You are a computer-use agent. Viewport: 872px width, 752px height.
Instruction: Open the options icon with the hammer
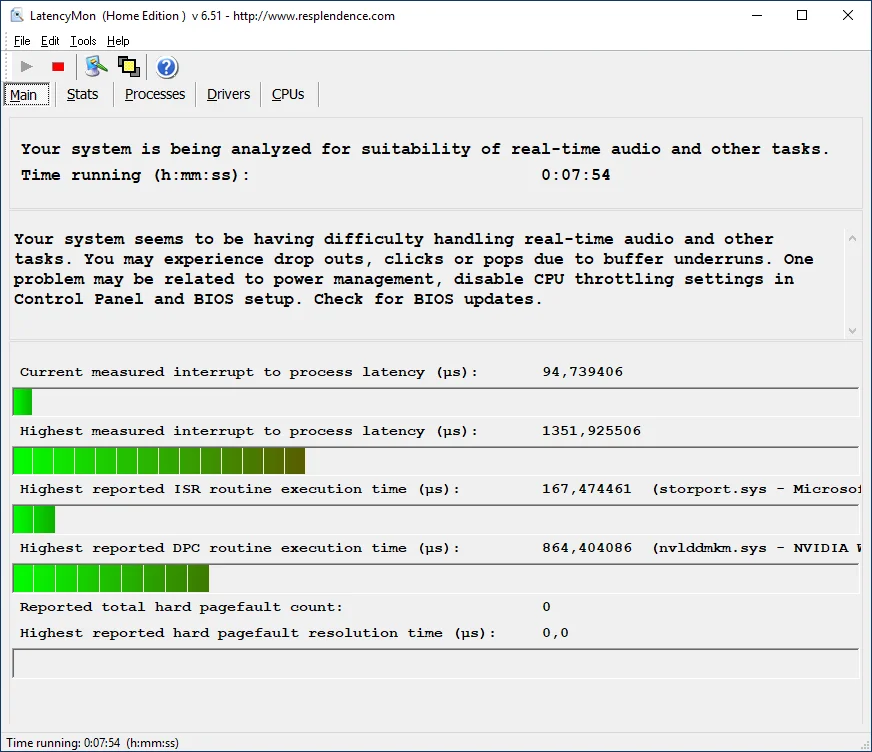coord(96,67)
